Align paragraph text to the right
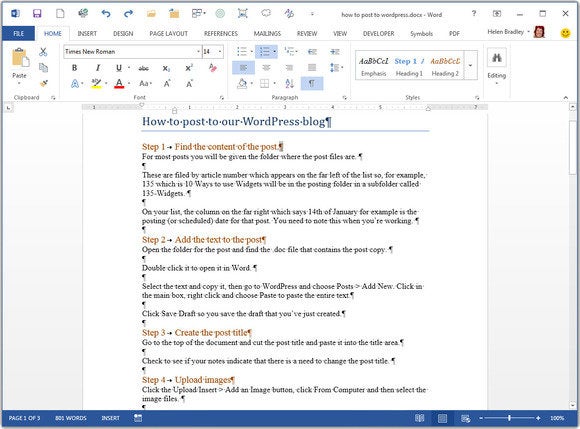Image resolution: width=580 pixels, height=429 pixels. 289,68
